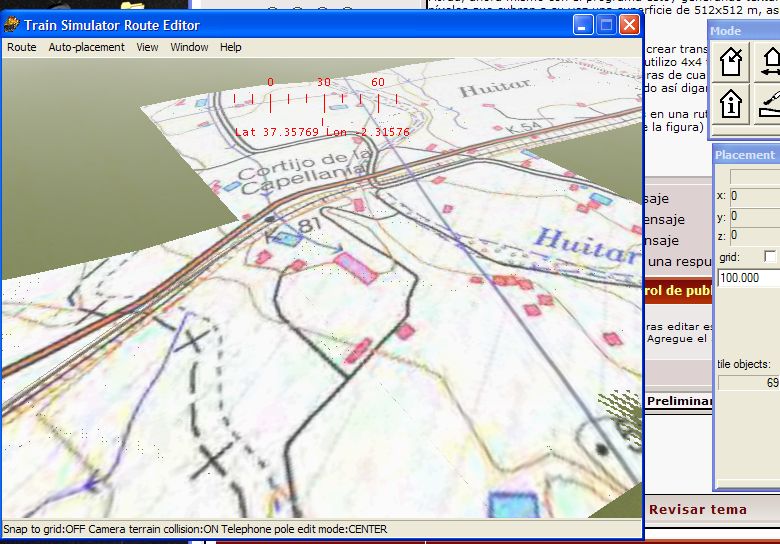Enable the grid checkbox in Placement
This screenshot has width=780, height=544.
point(769,257)
